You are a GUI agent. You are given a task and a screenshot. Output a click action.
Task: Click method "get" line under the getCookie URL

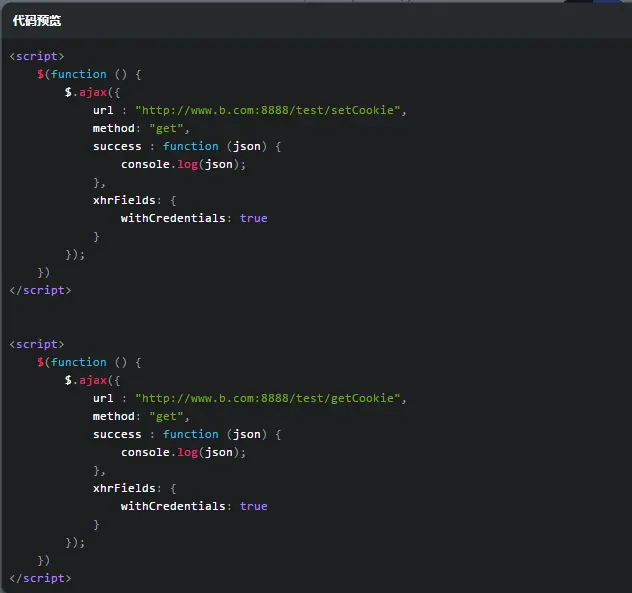pos(141,416)
